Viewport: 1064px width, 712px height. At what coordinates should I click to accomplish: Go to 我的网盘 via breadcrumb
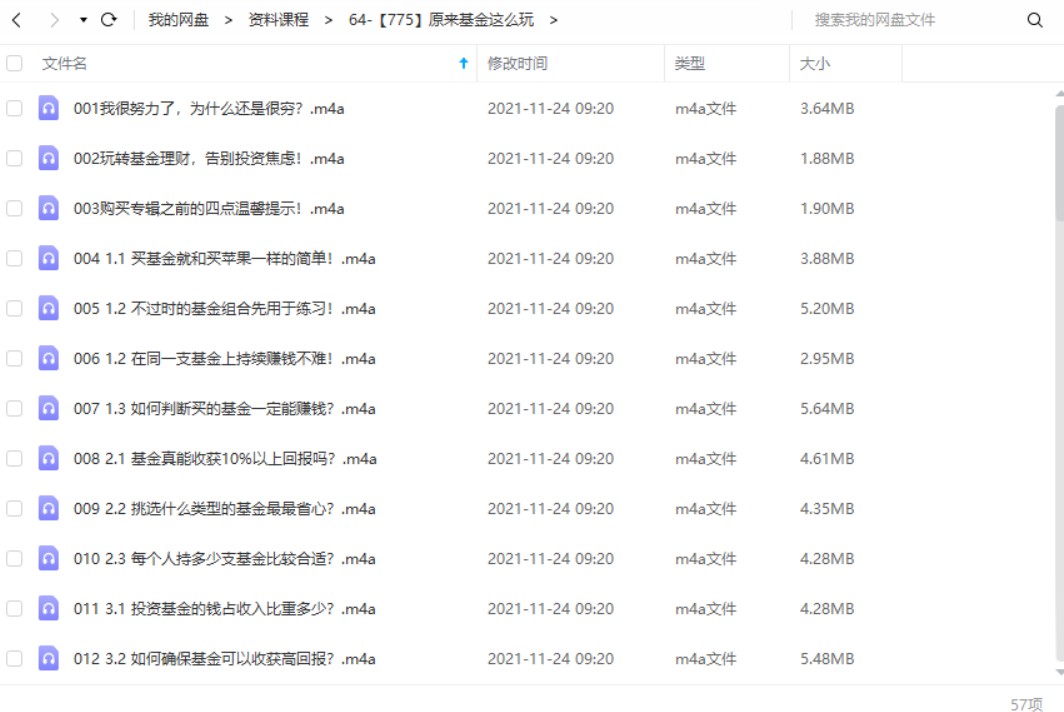[x=177, y=18]
